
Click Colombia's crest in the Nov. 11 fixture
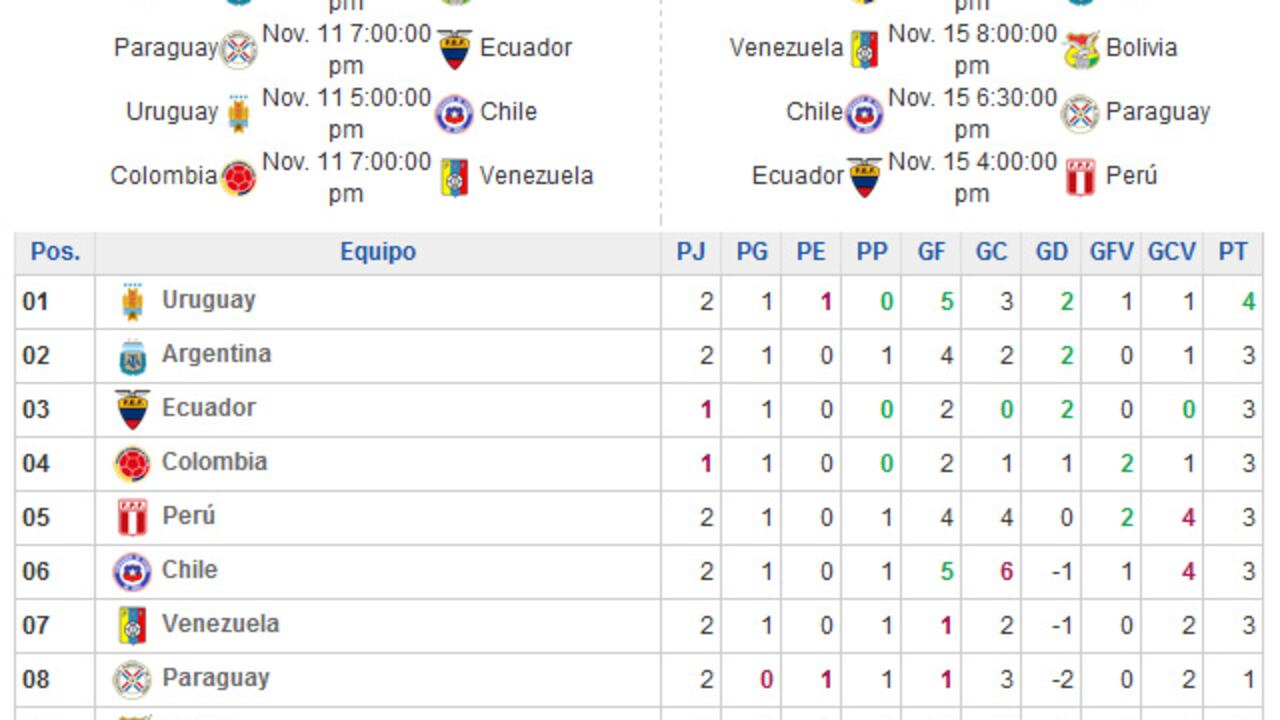coord(239,178)
